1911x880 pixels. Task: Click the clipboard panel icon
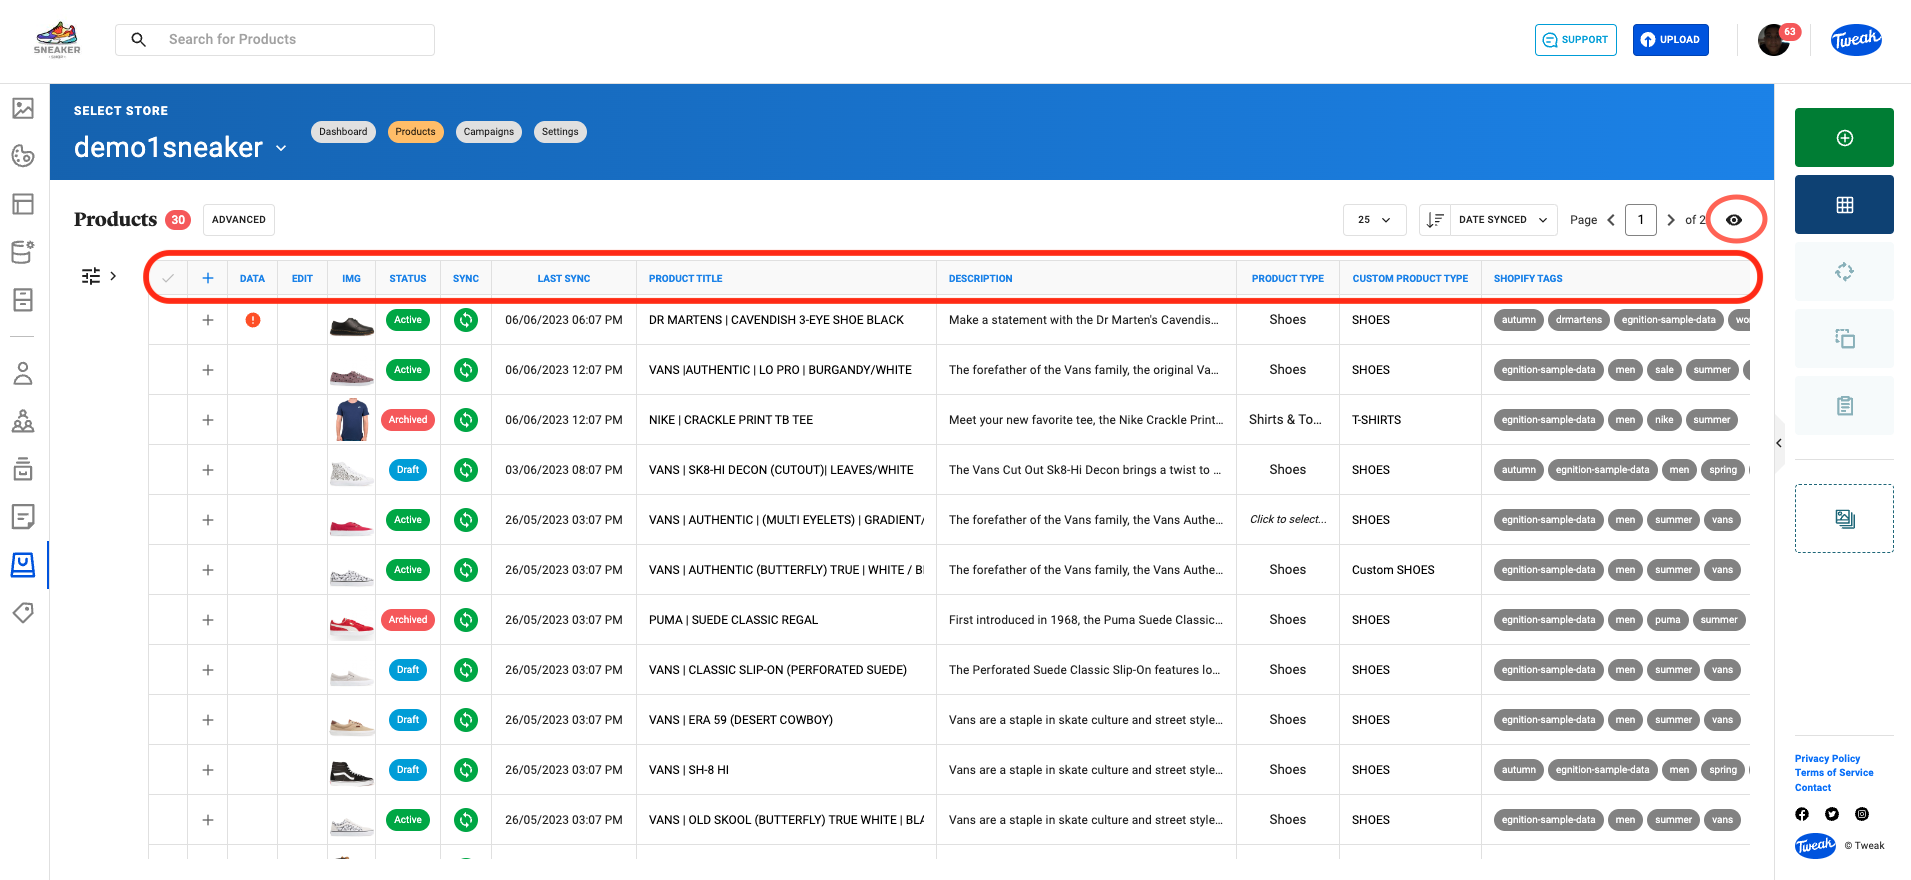[1844, 405]
